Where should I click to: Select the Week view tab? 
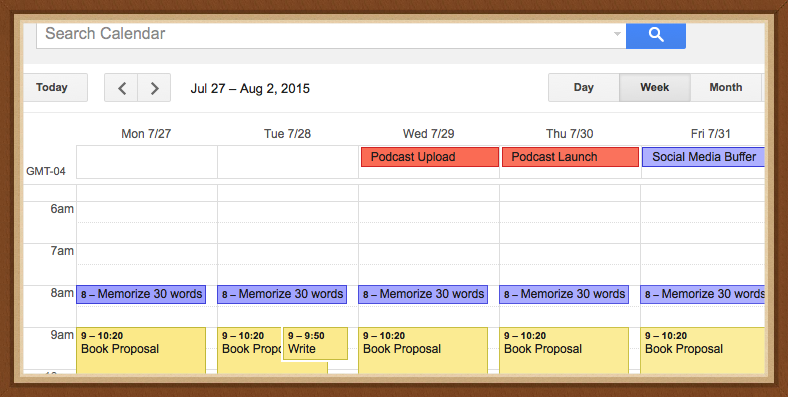pos(655,87)
